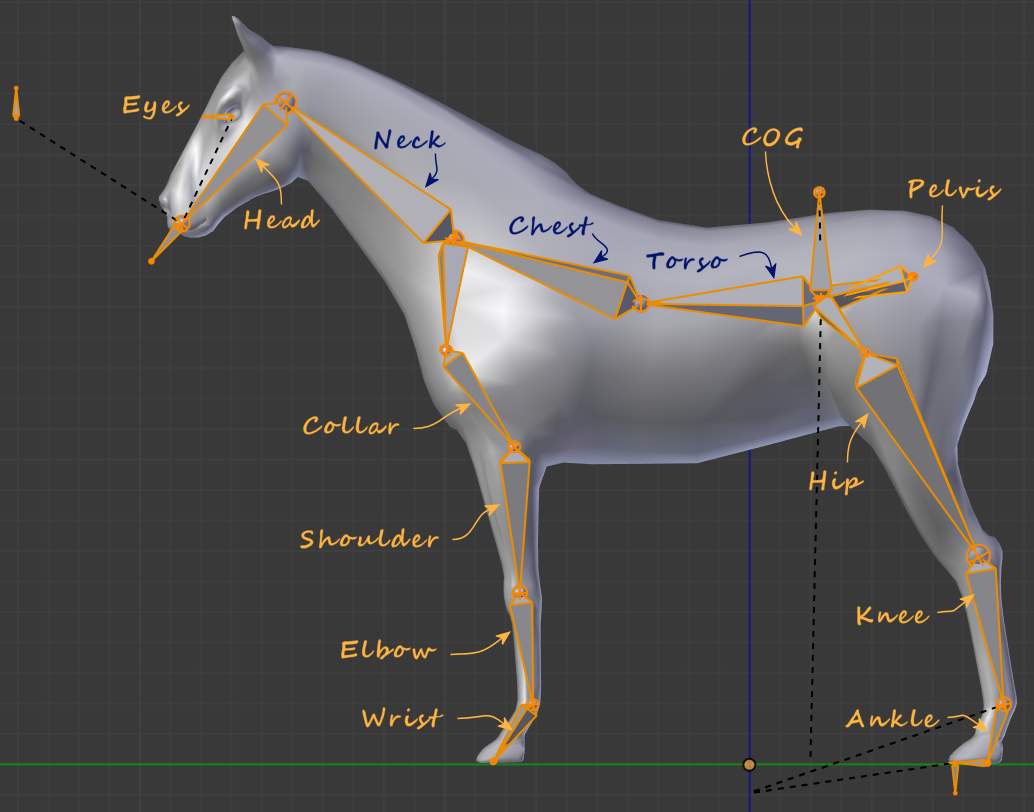Click the origin point on the ground line

749,765
